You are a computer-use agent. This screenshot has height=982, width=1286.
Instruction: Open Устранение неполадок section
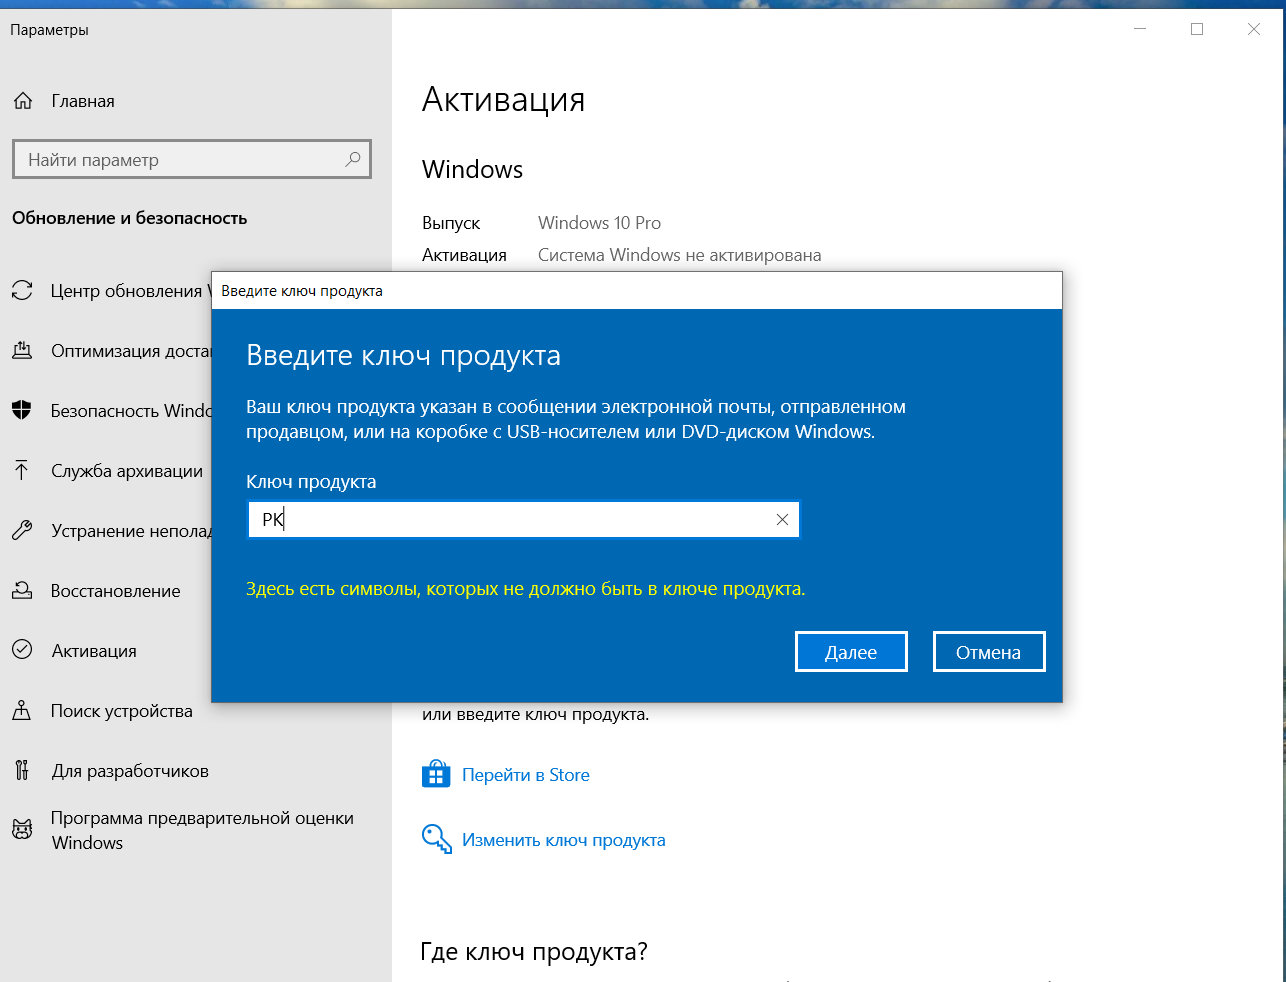pos(131,531)
